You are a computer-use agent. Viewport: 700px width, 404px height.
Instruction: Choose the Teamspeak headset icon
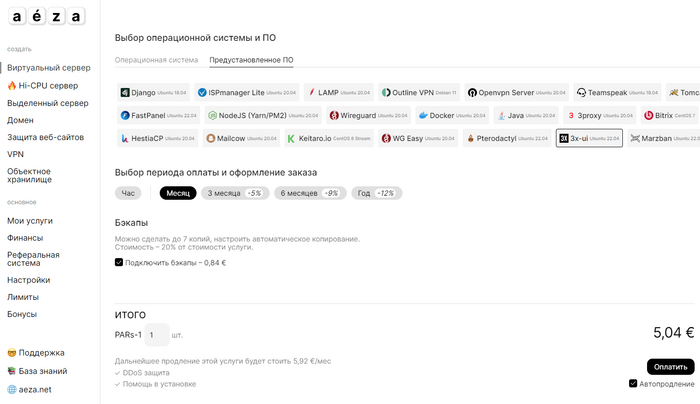(x=581, y=92)
